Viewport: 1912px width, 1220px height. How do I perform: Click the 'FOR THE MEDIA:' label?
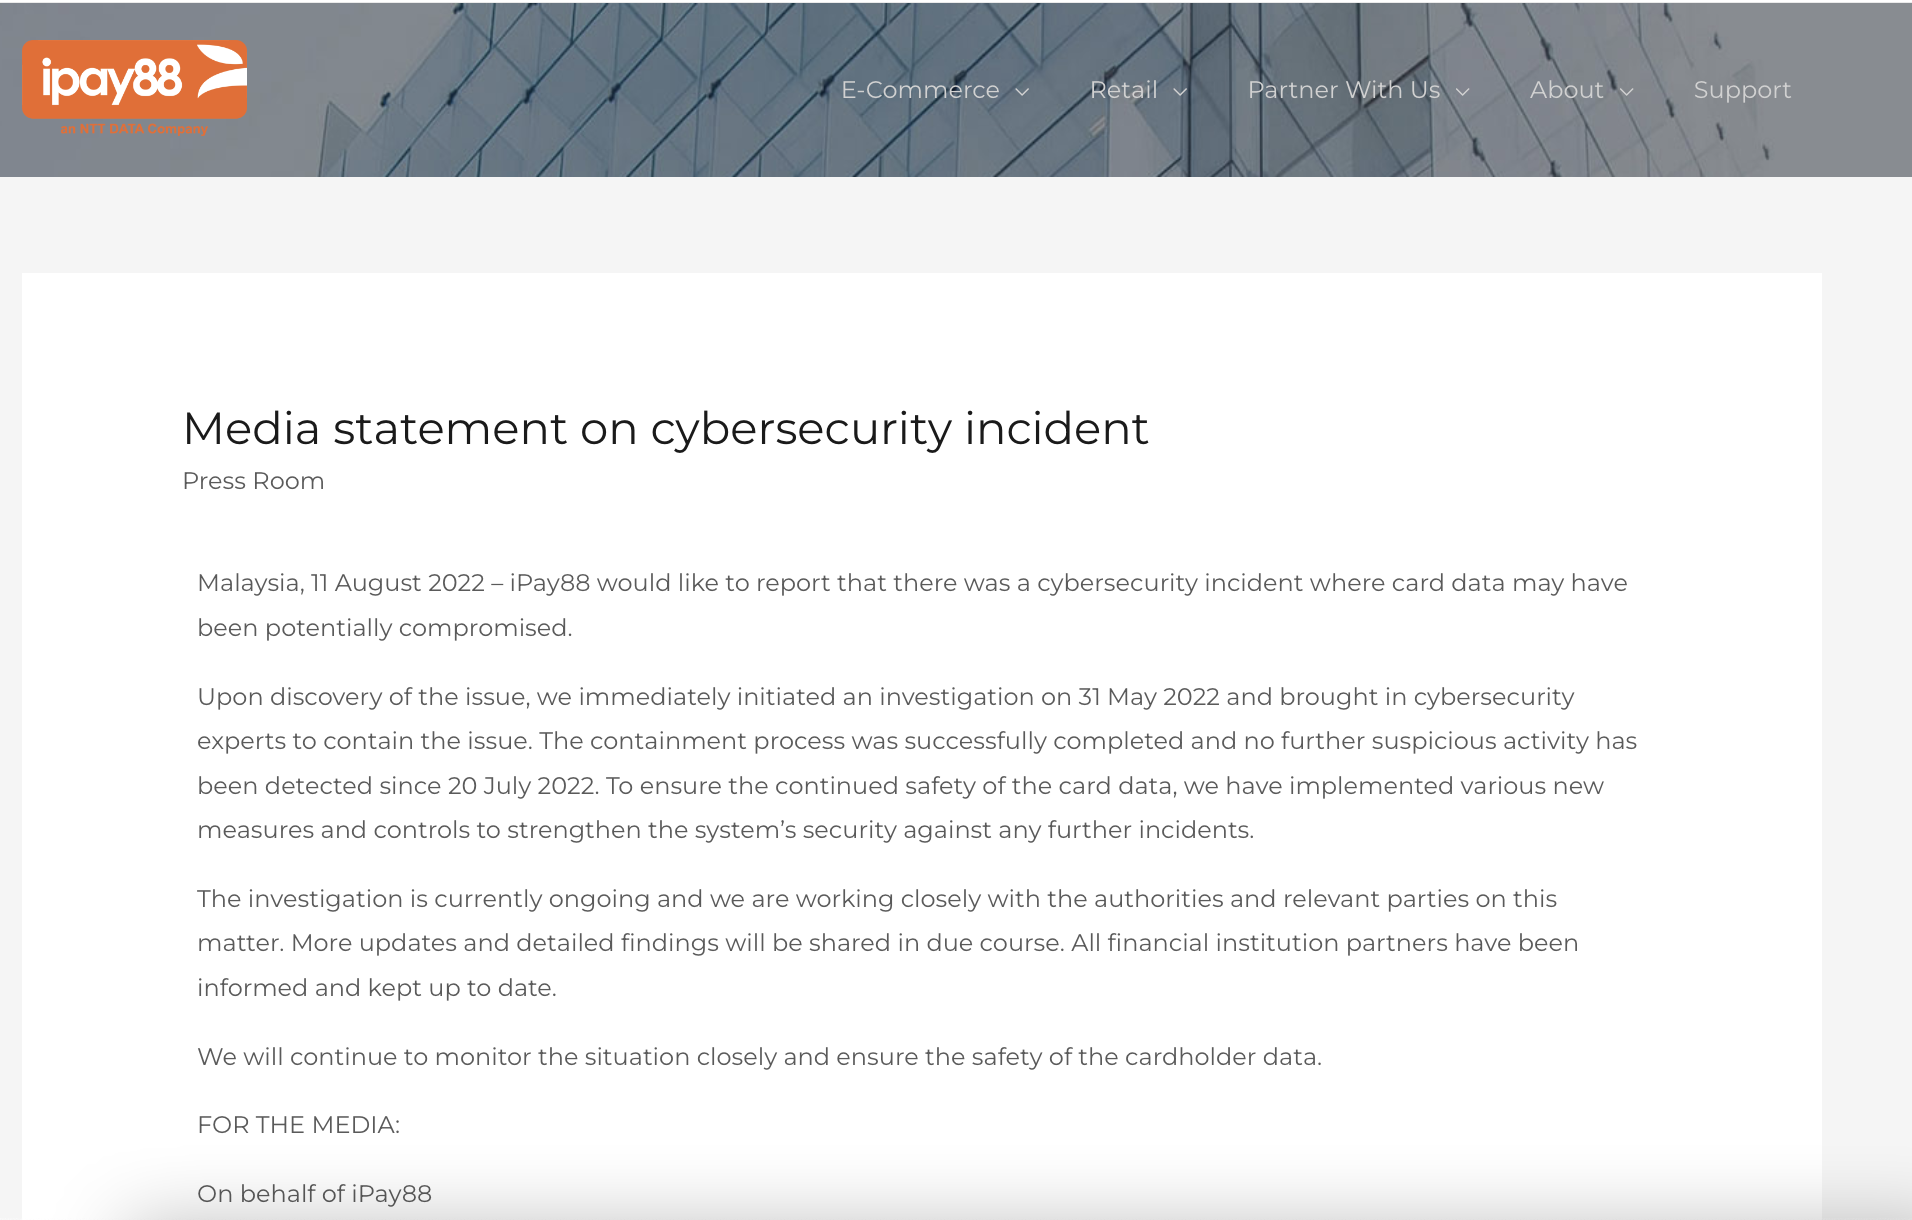tap(298, 1125)
